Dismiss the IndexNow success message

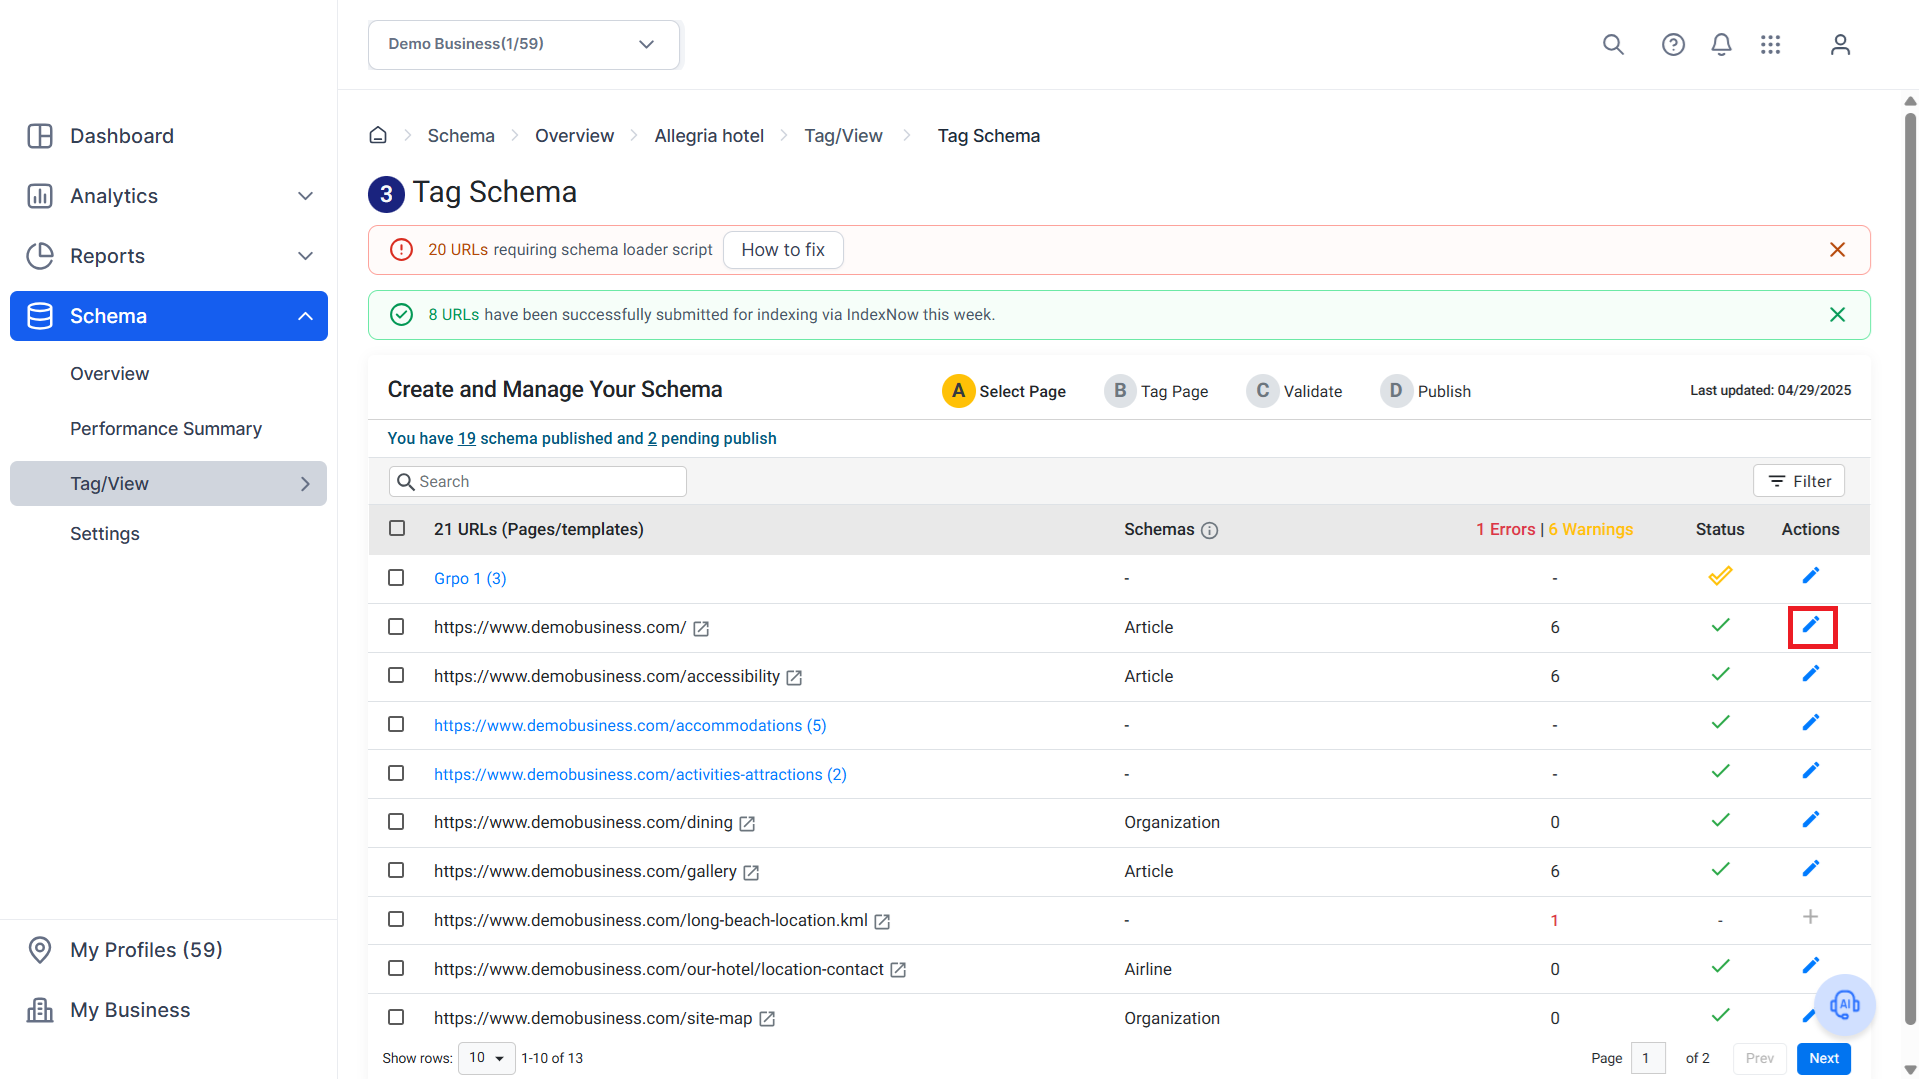(x=1837, y=315)
